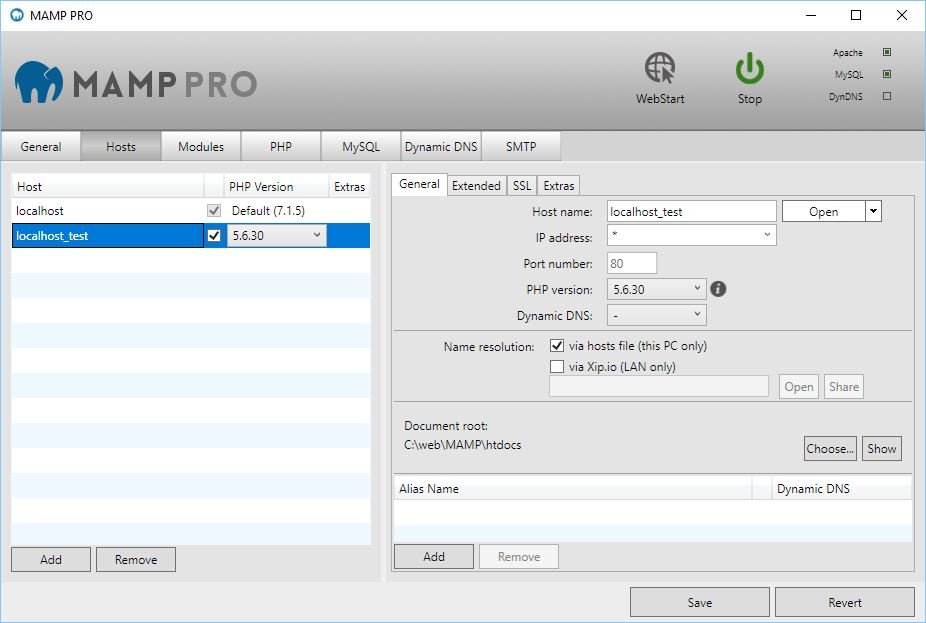Switch to the PHP tab
The image size is (926, 623).
tap(281, 146)
